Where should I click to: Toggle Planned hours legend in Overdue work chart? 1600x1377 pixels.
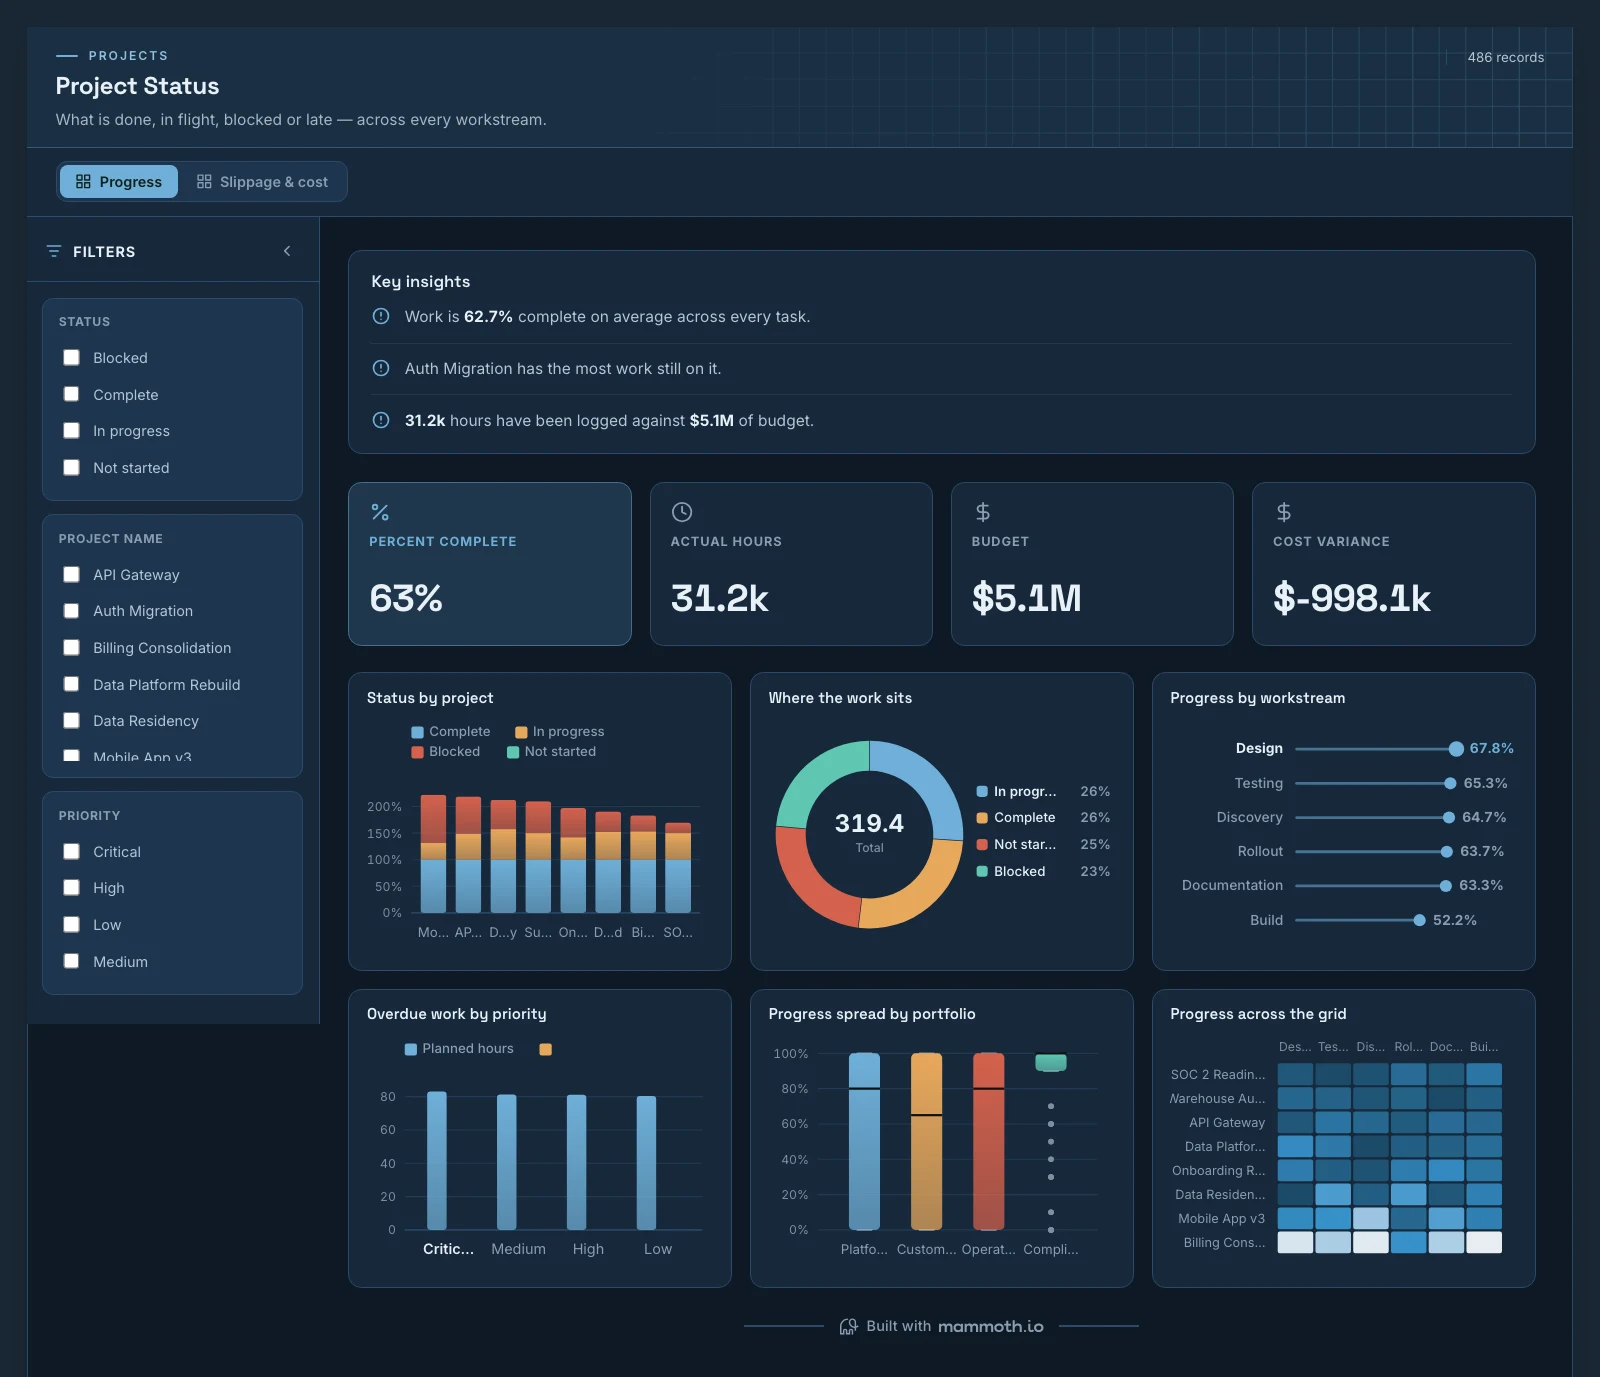[x=459, y=1048]
